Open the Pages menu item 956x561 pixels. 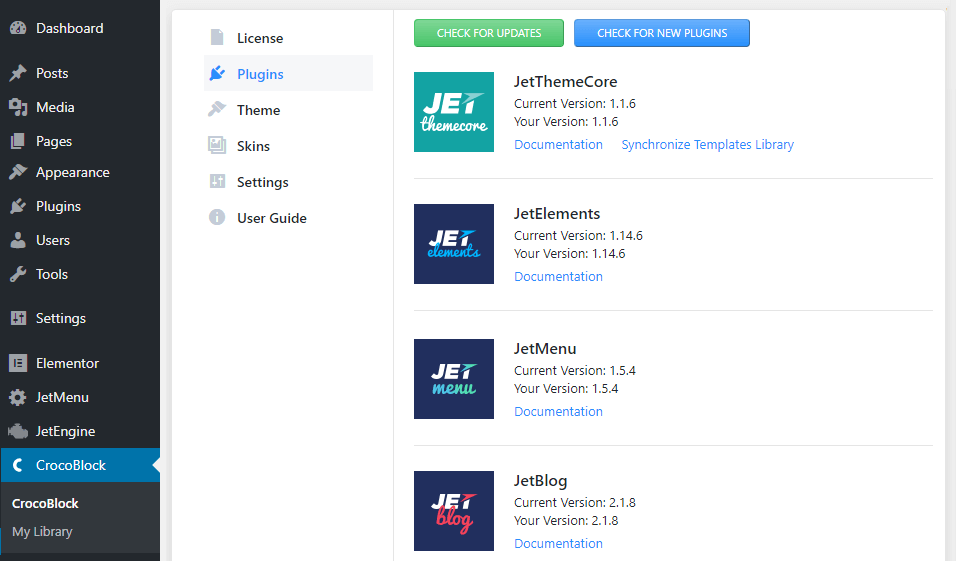point(54,141)
